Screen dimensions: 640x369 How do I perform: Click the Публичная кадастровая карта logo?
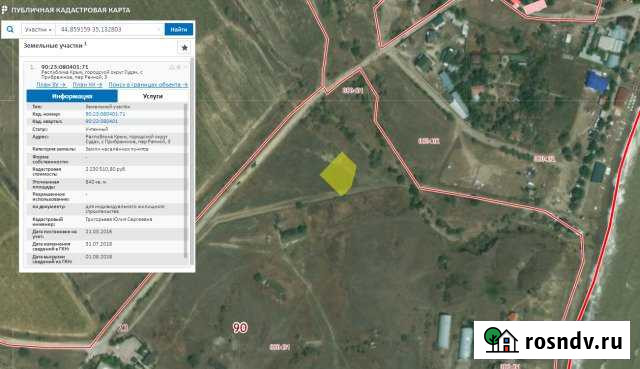click(66, 10)
